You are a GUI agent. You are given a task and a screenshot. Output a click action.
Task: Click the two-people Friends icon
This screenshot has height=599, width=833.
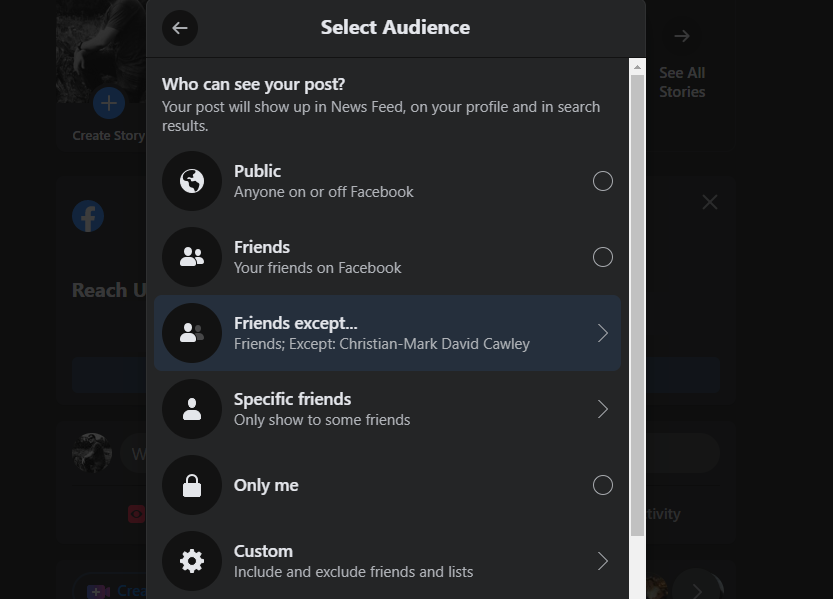pos(191,257)
